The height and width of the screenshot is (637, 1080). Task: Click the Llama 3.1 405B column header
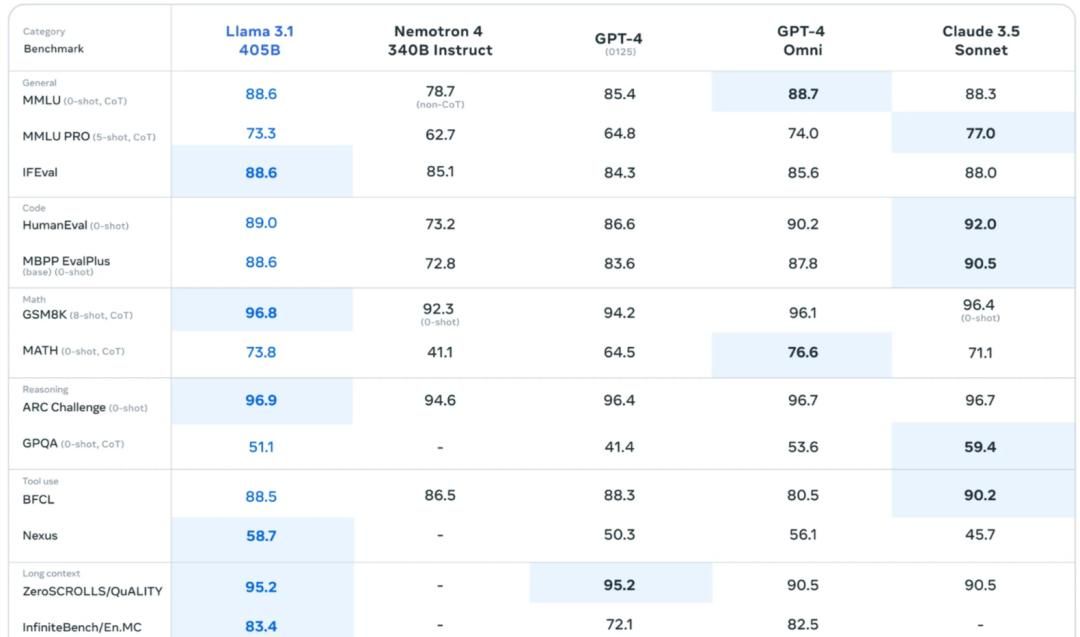260,40
